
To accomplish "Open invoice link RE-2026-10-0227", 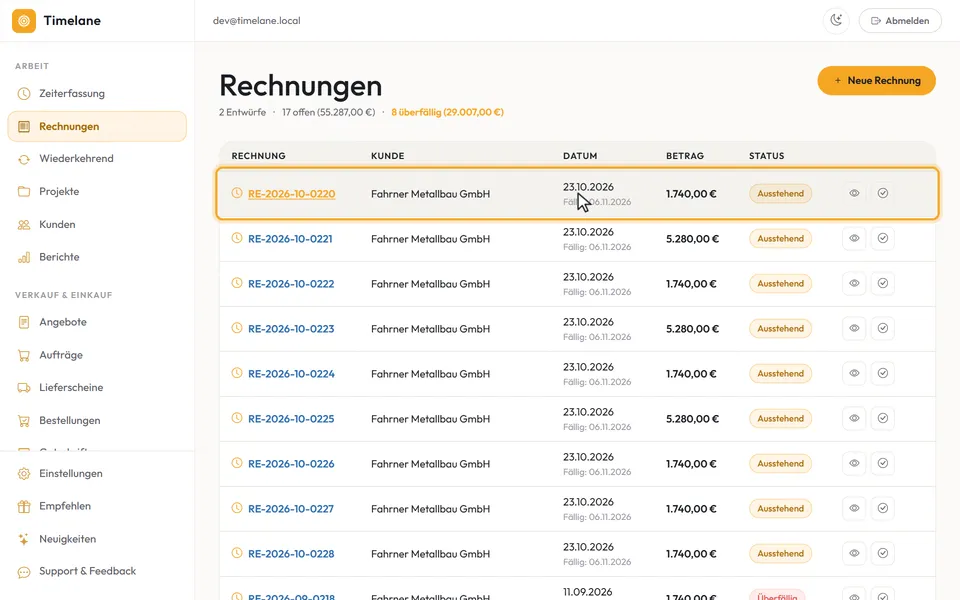I will (x=291, y=509).
